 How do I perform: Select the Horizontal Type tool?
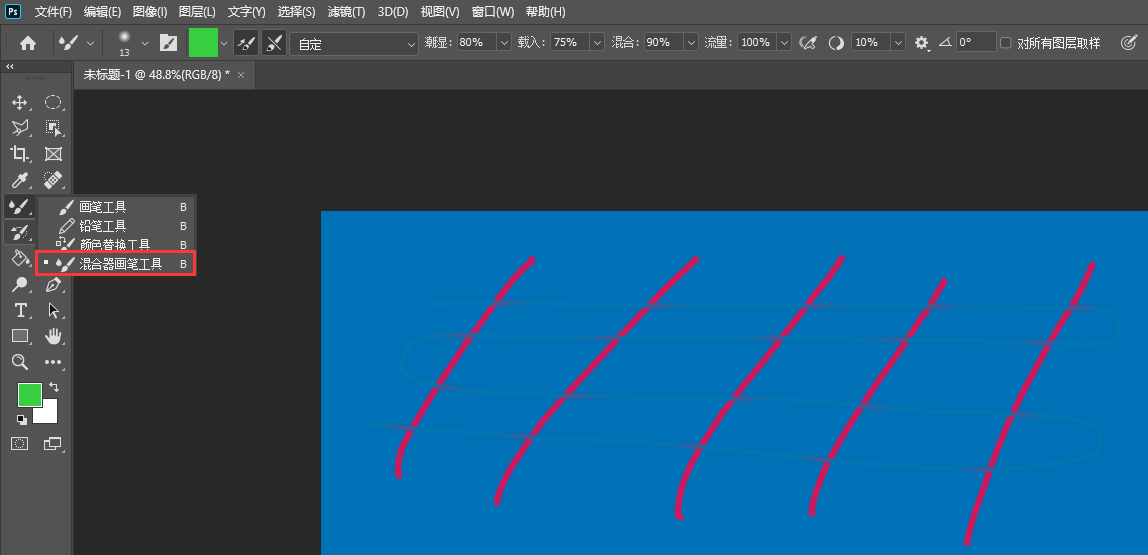point(20,310)
